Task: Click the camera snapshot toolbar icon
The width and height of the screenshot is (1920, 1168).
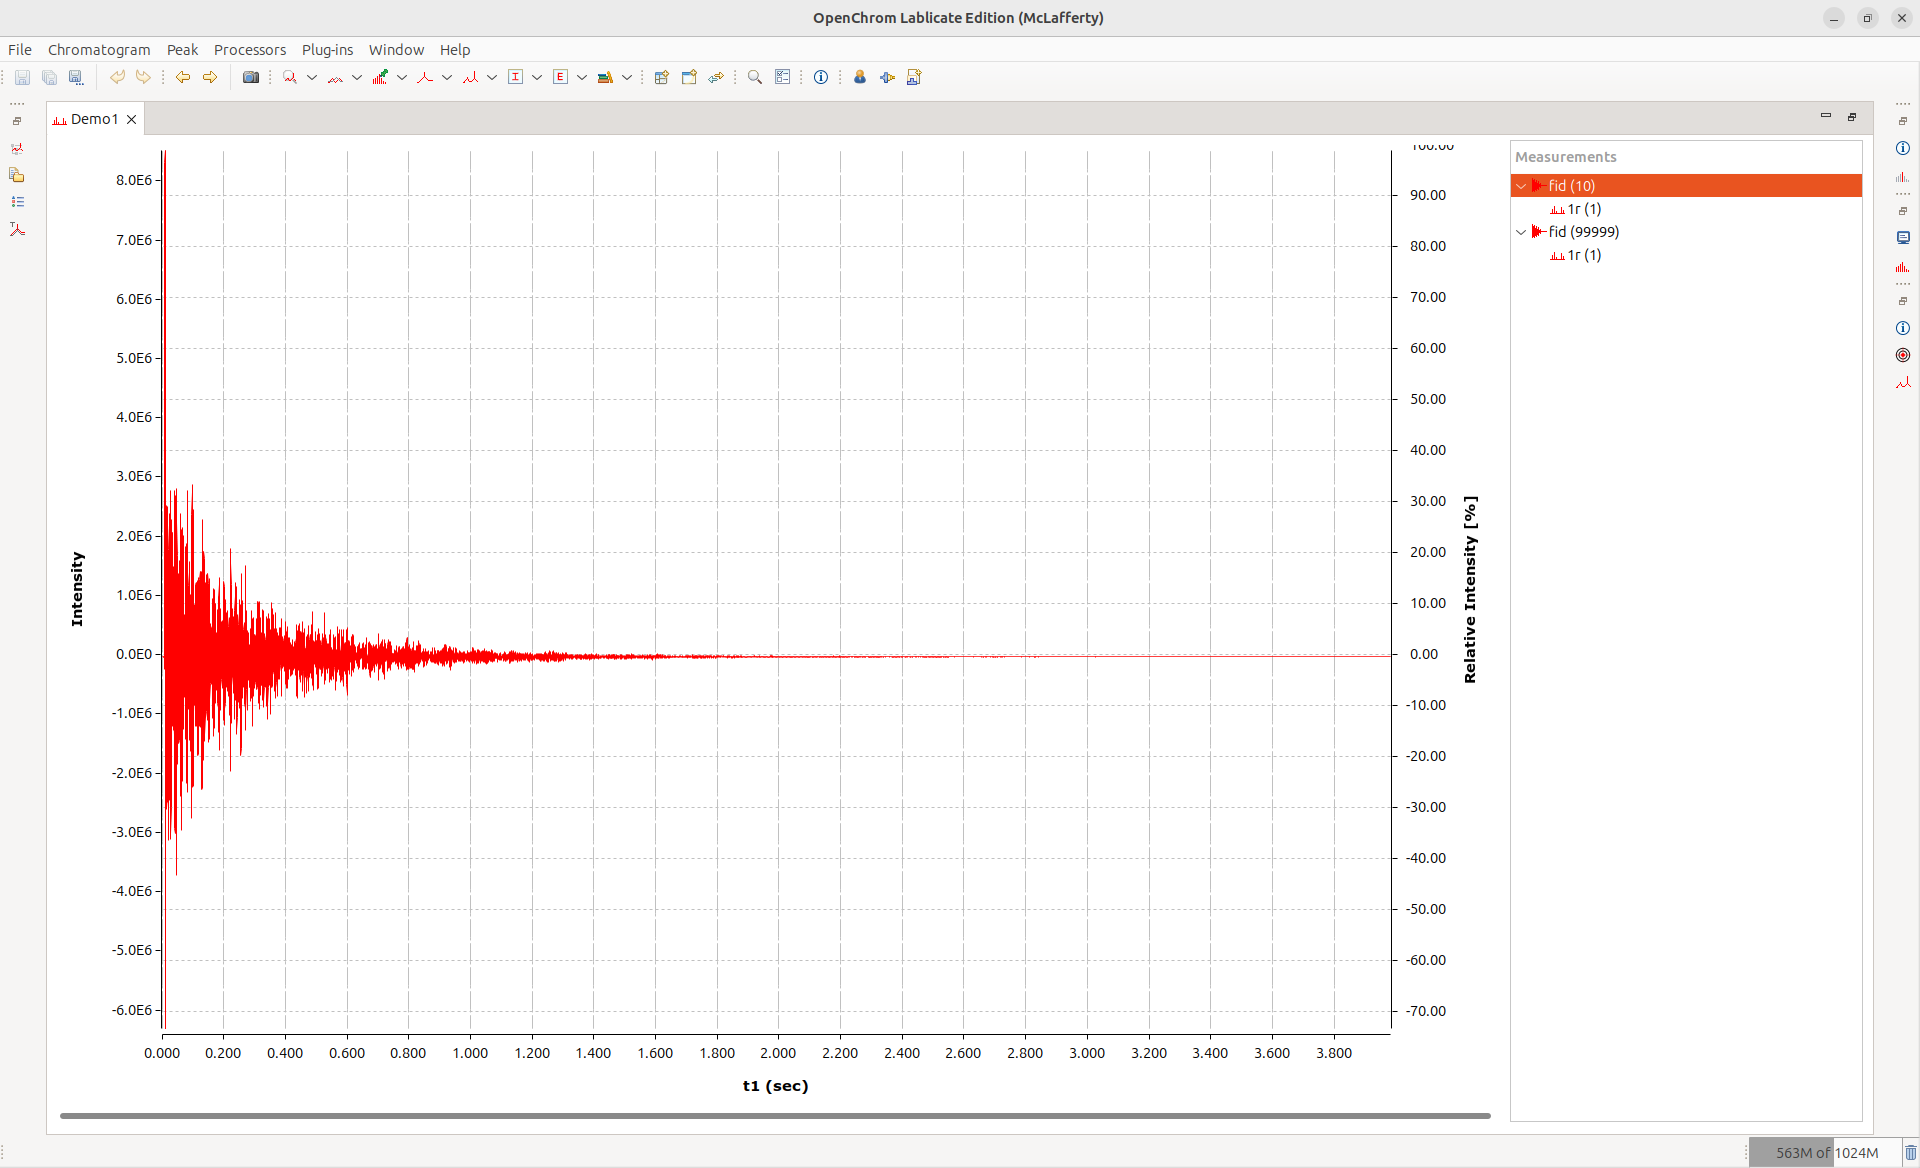Action: tap(251, 77)
